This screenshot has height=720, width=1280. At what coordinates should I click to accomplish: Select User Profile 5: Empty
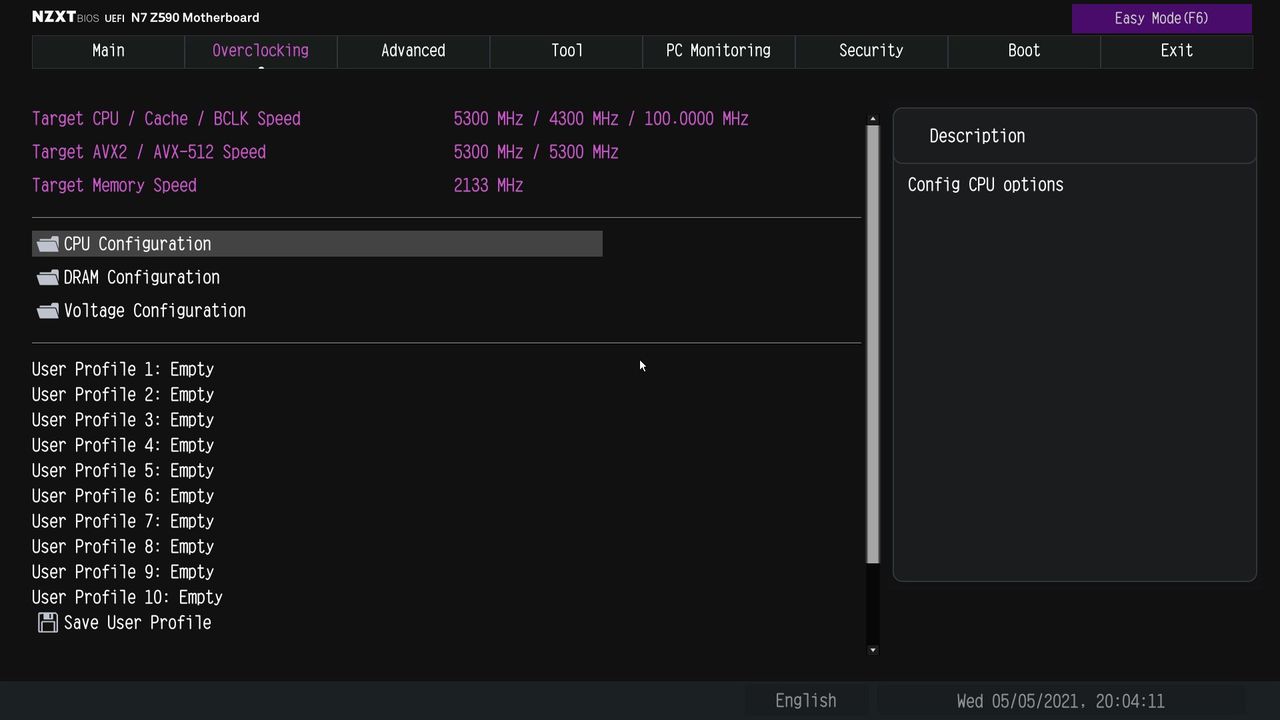coord(123,471)
